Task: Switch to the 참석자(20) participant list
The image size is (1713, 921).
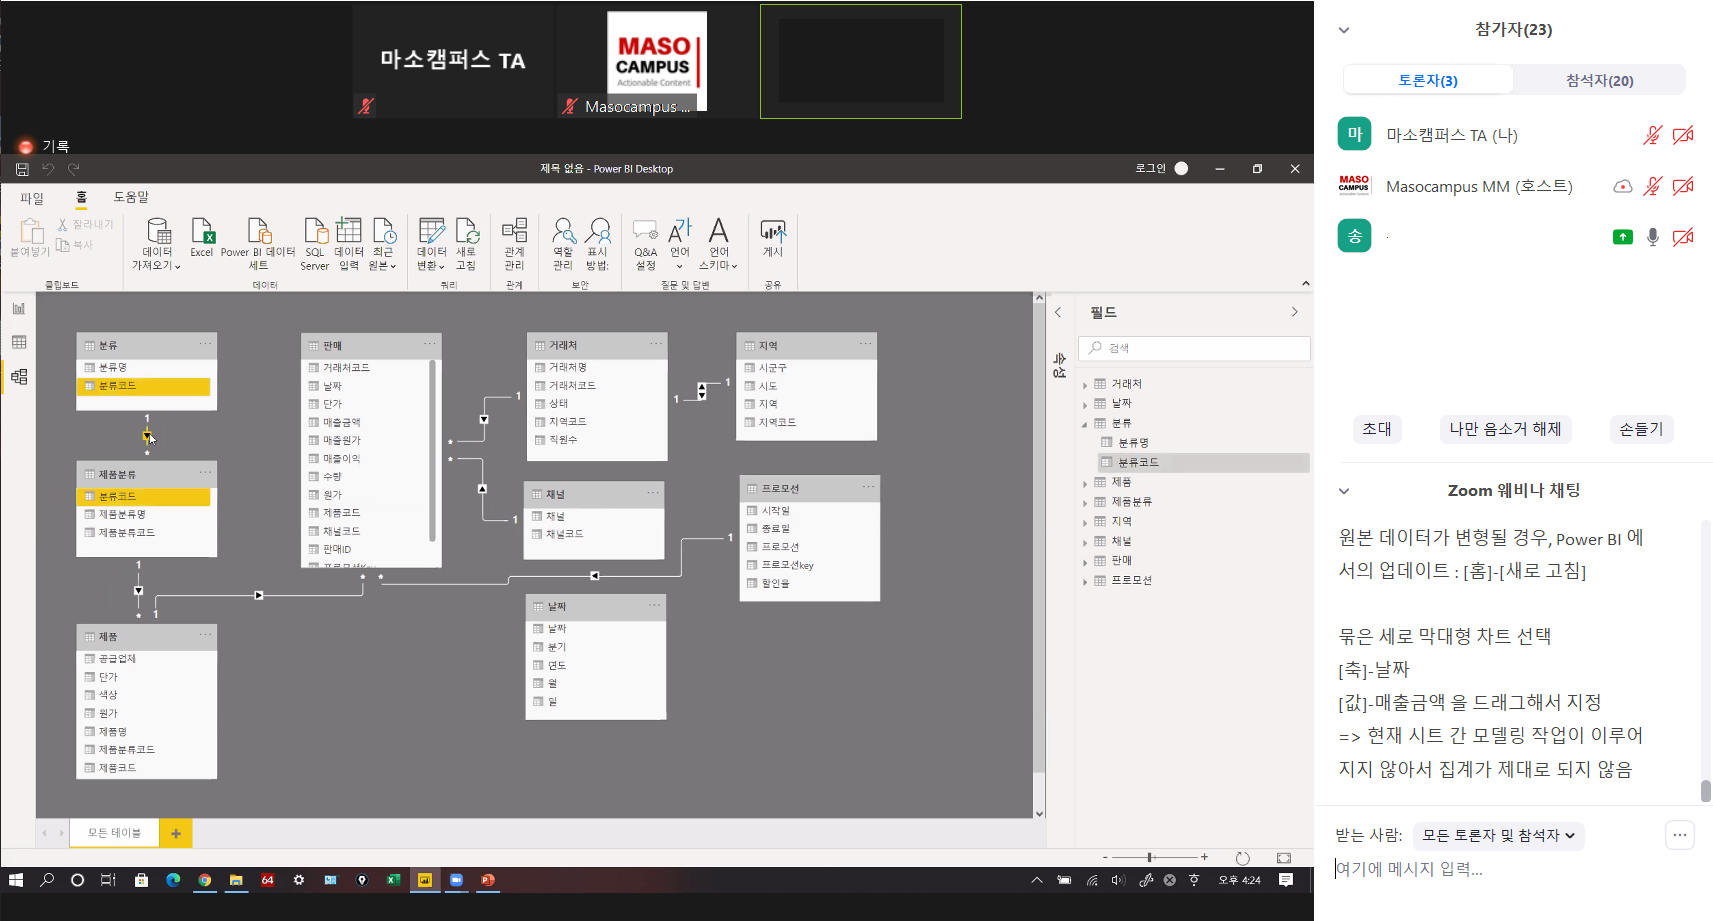Action: [1598, 80]
